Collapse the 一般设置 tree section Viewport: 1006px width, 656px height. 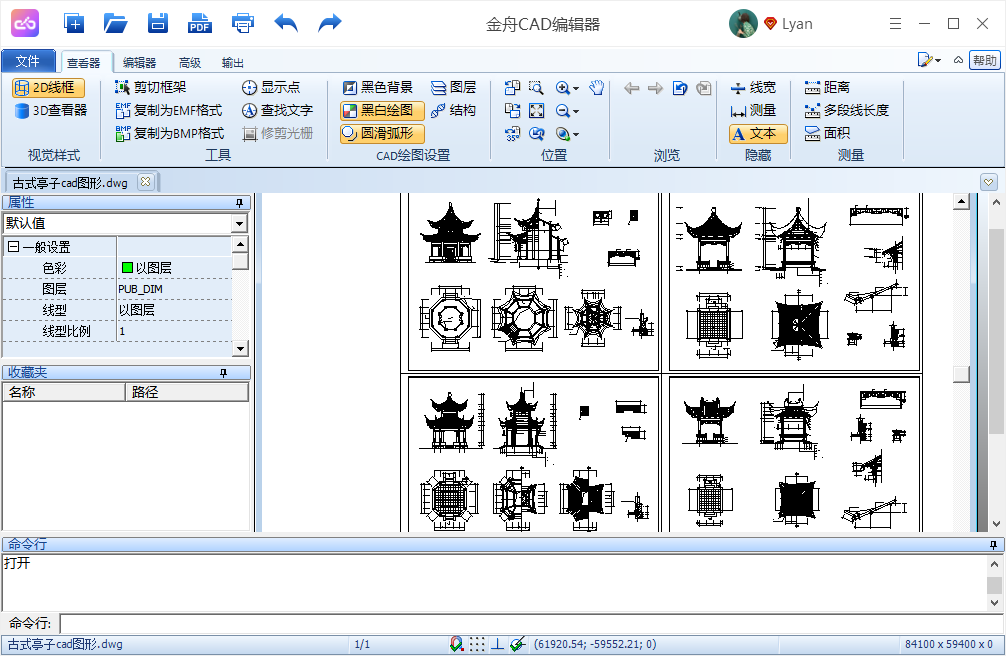[13, 247]
